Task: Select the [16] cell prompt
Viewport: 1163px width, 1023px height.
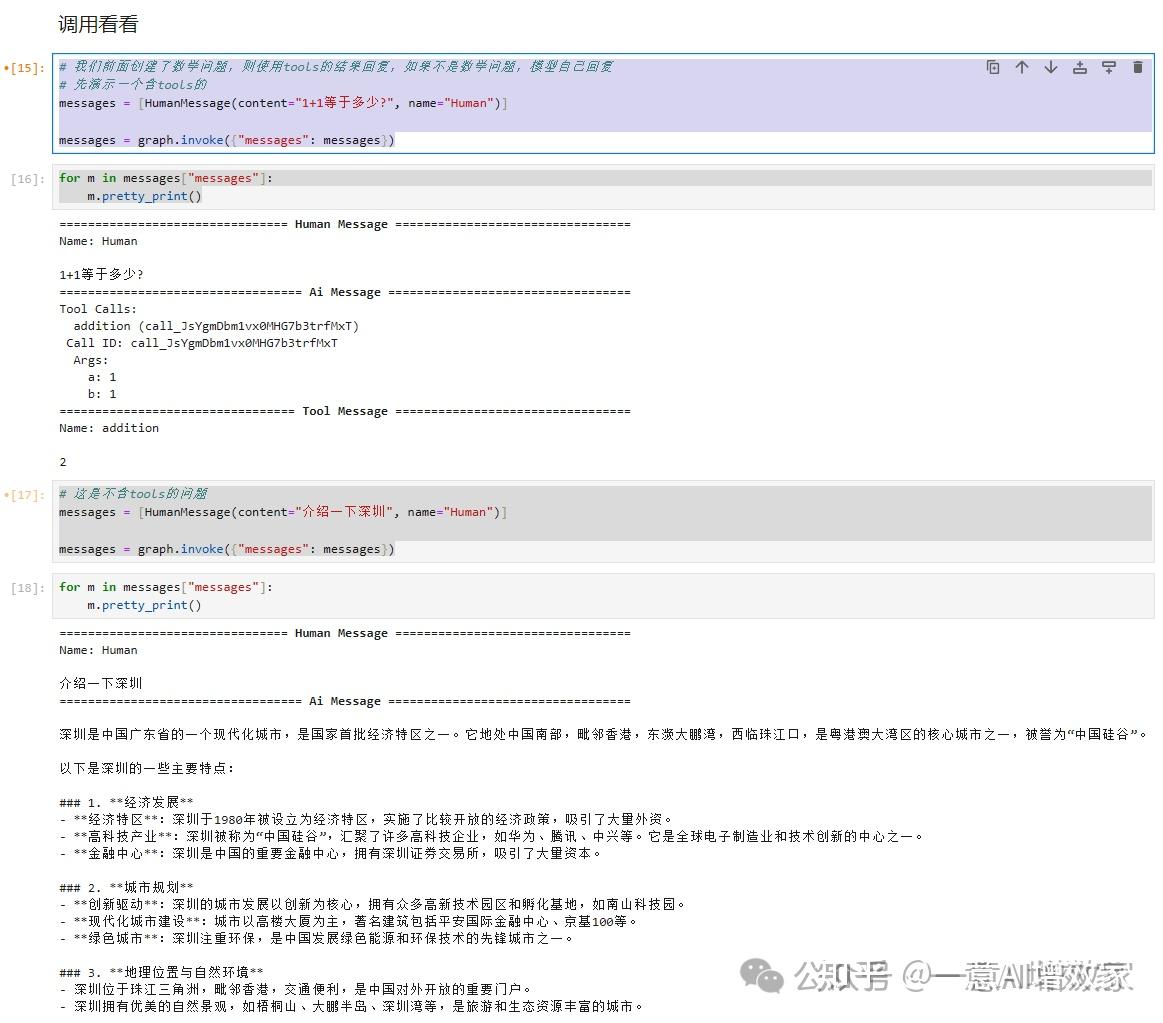Action: pyautogui.click(x=28, y=179)
